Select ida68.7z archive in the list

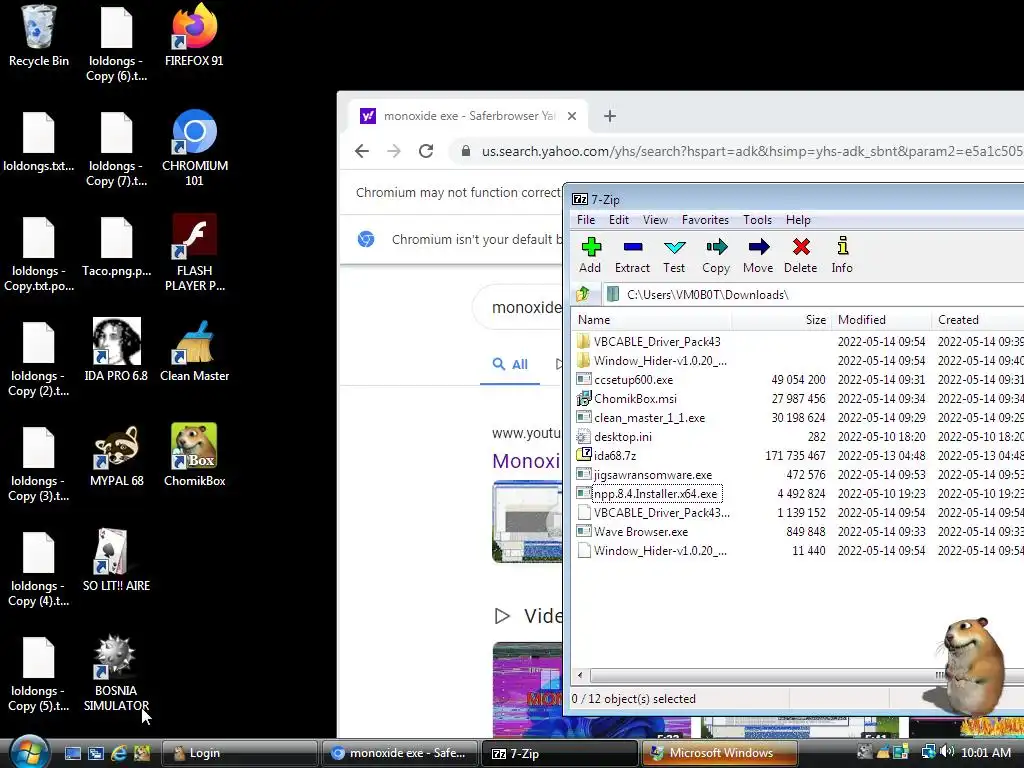(799, 456)
